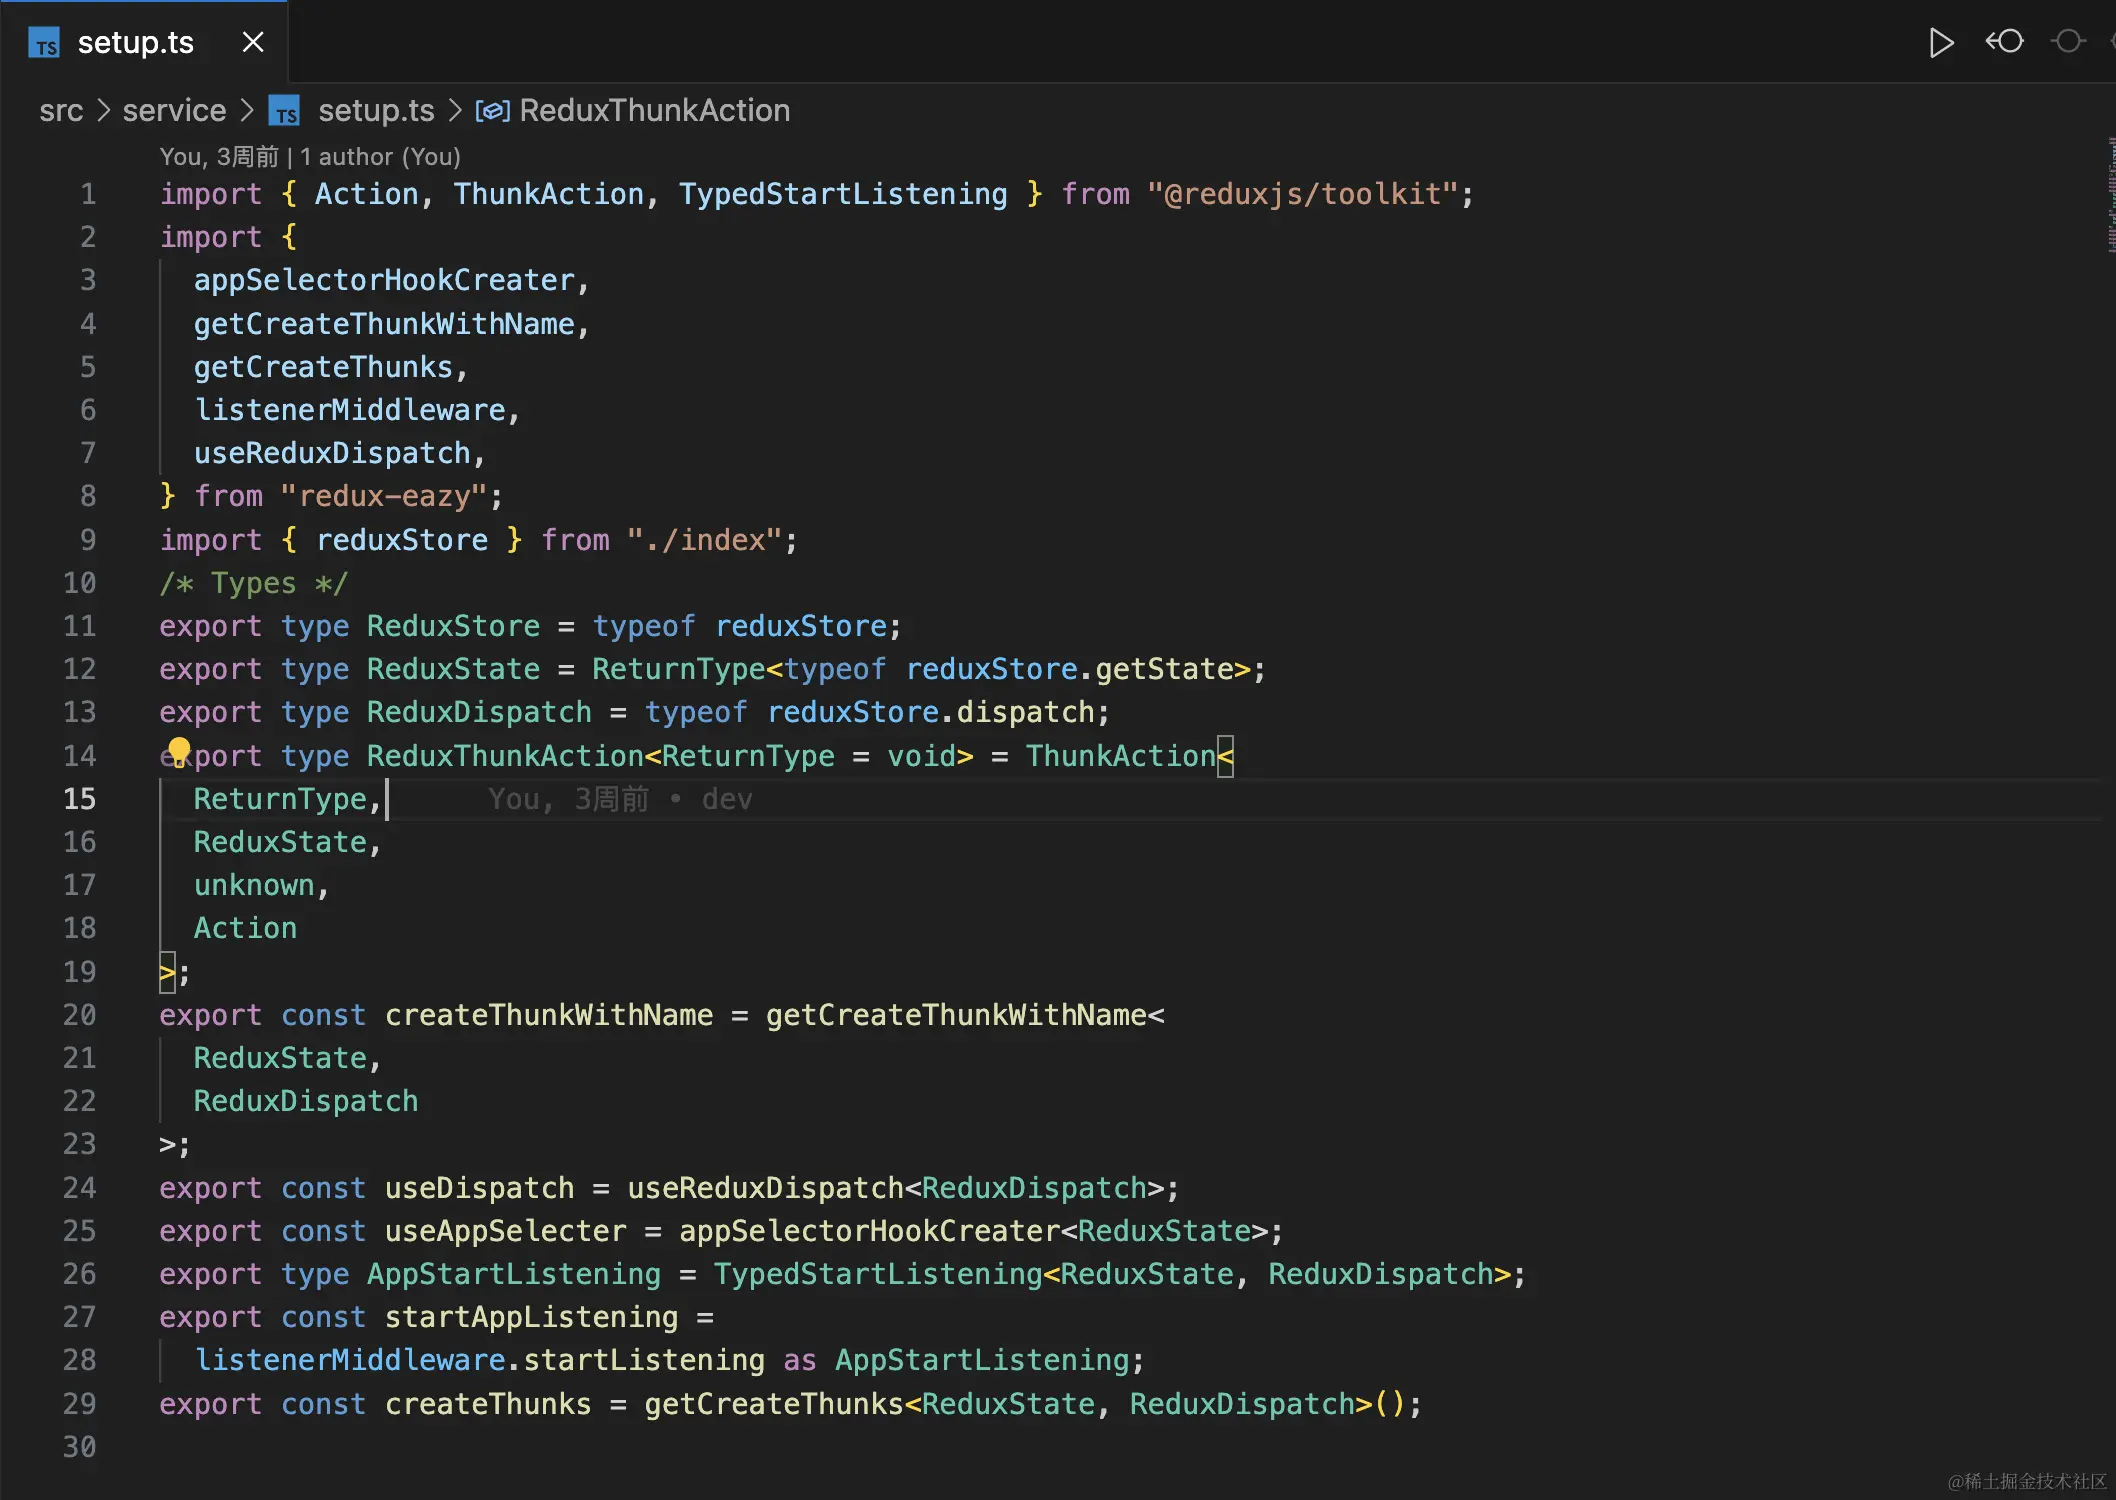Click the TypeScript icon in setup.ts tab
Image resolution: width=2116 pixels, height=1500 pixels.
click(44, 43)
